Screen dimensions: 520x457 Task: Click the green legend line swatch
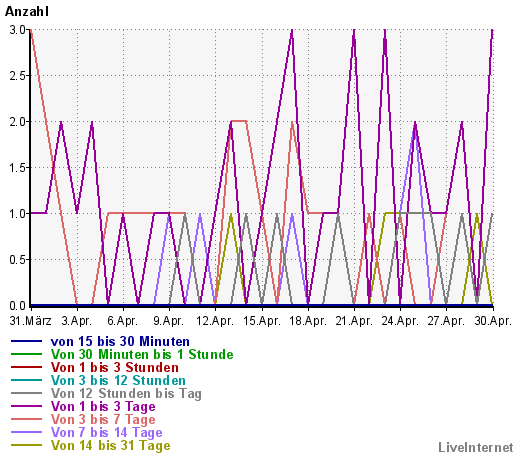click(x=26, y=354)
